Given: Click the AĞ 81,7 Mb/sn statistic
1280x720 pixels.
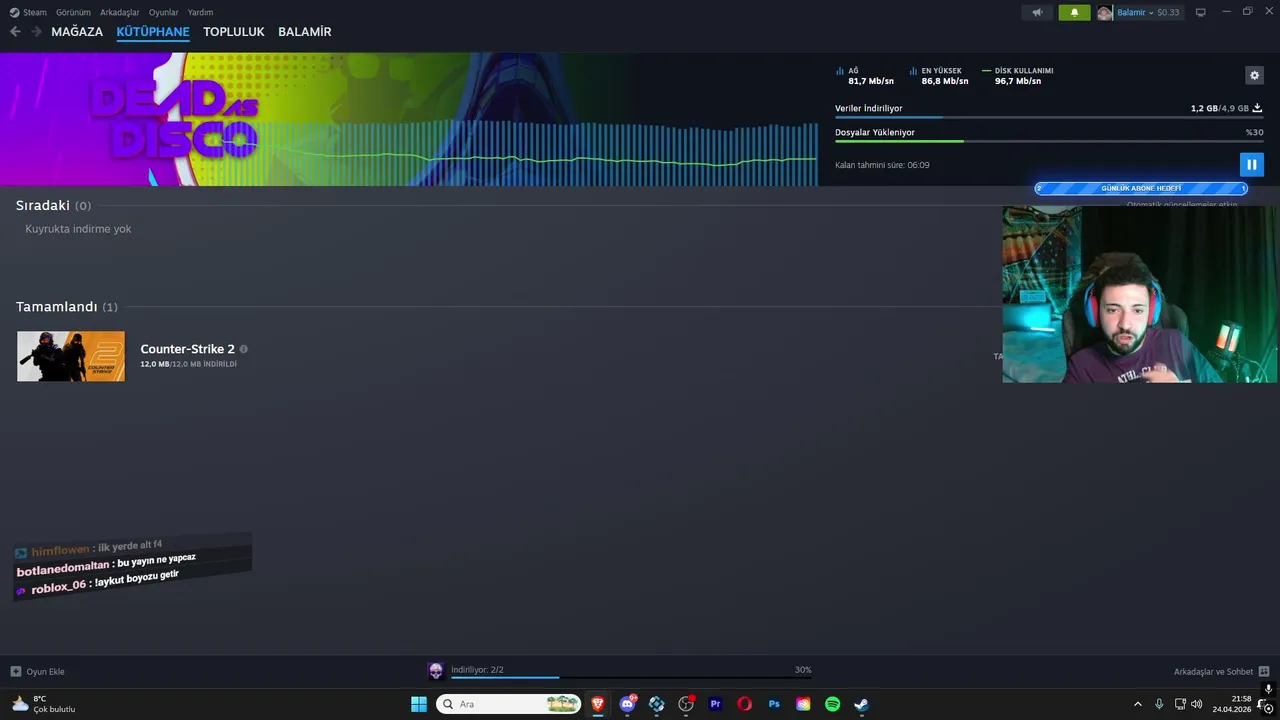Looking at the screenshot, I should [865, 76].
